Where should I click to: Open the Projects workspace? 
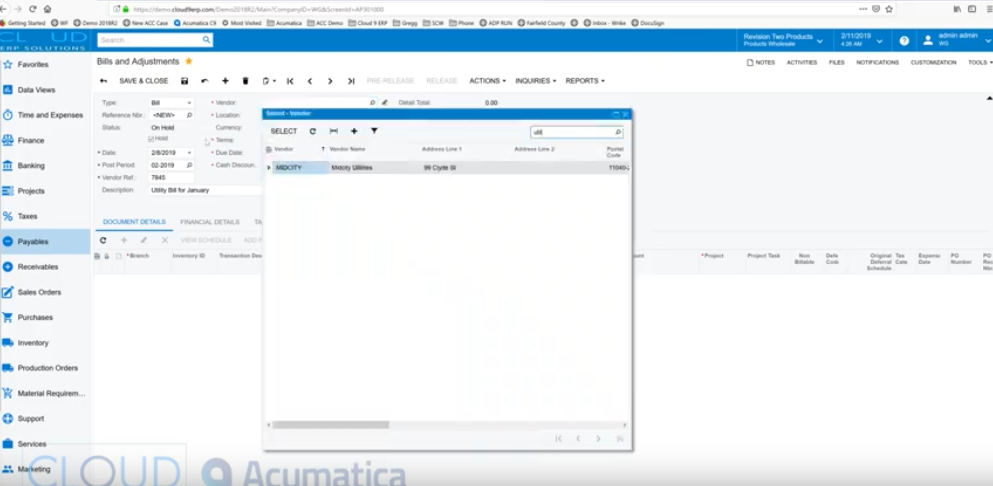tap(31, 191)
